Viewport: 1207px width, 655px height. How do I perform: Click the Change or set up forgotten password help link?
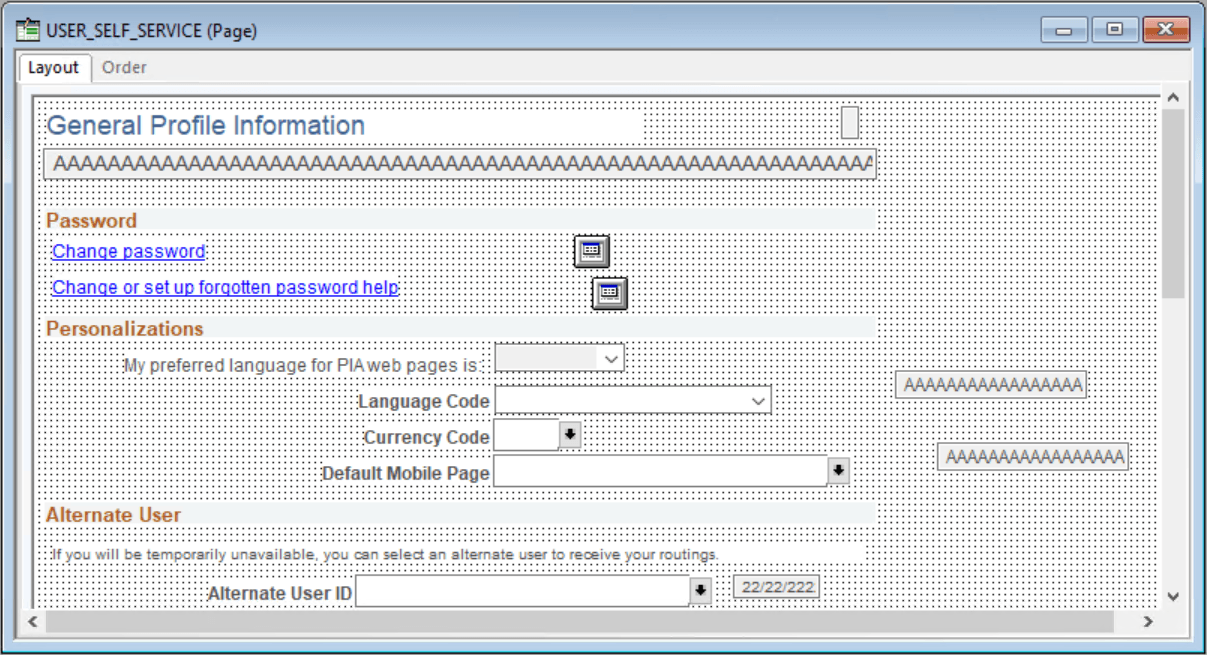(224, 287)
